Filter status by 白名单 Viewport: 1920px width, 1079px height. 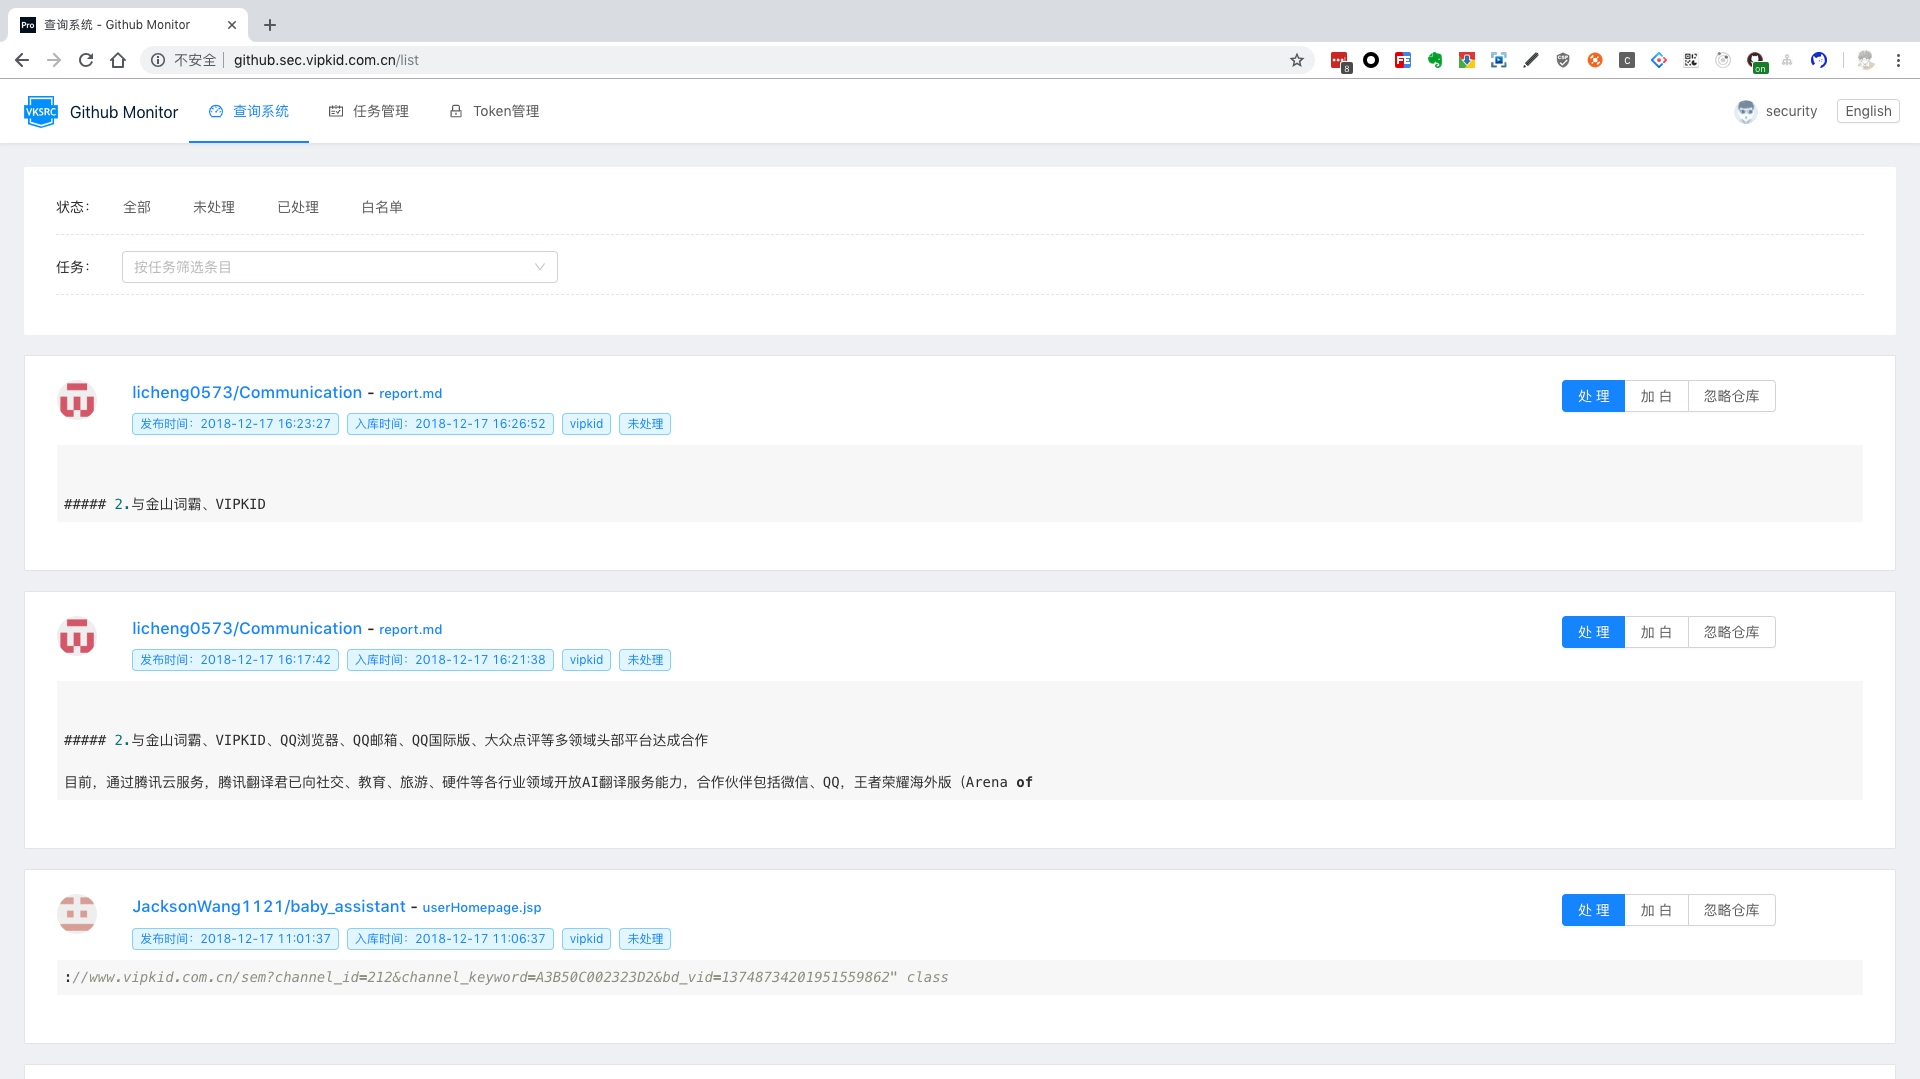[382, 207]
